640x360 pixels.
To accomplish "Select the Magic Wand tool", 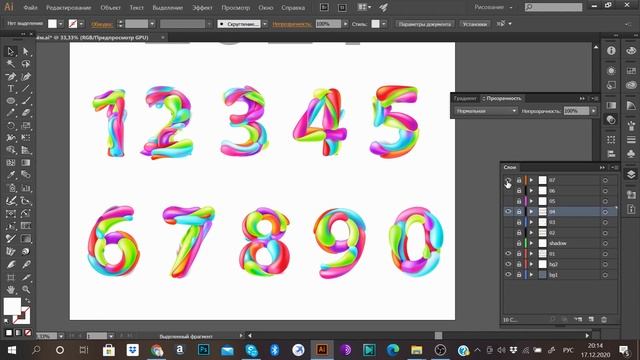I will click(11, 64).
